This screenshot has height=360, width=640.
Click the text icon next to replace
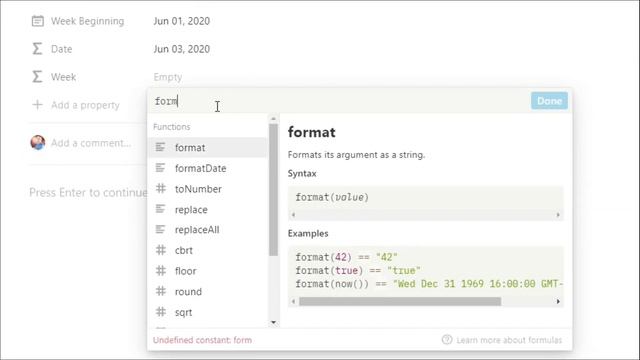[160, 209]
